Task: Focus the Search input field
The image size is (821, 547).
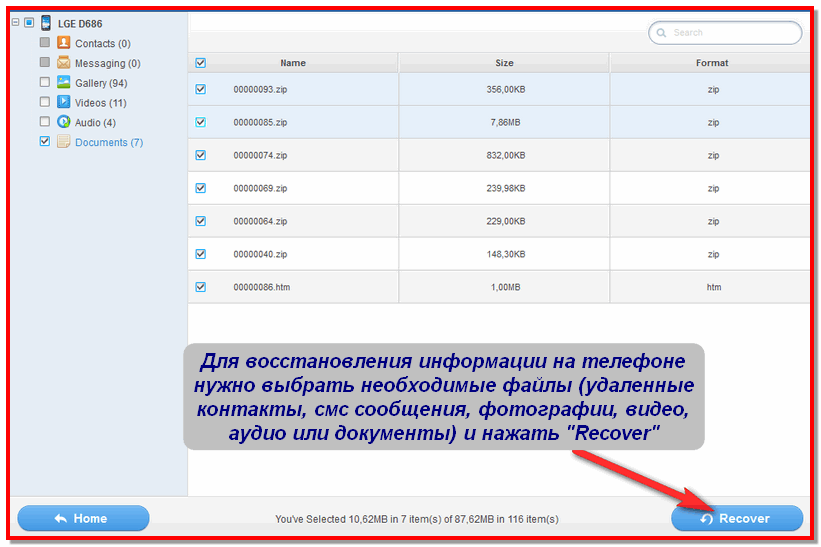Action: click(732, 33)
